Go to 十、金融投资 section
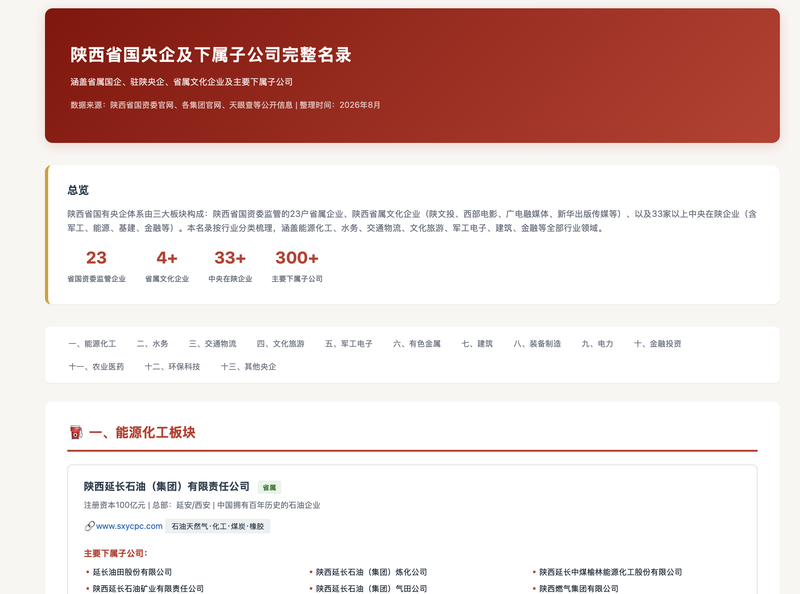 658,343
